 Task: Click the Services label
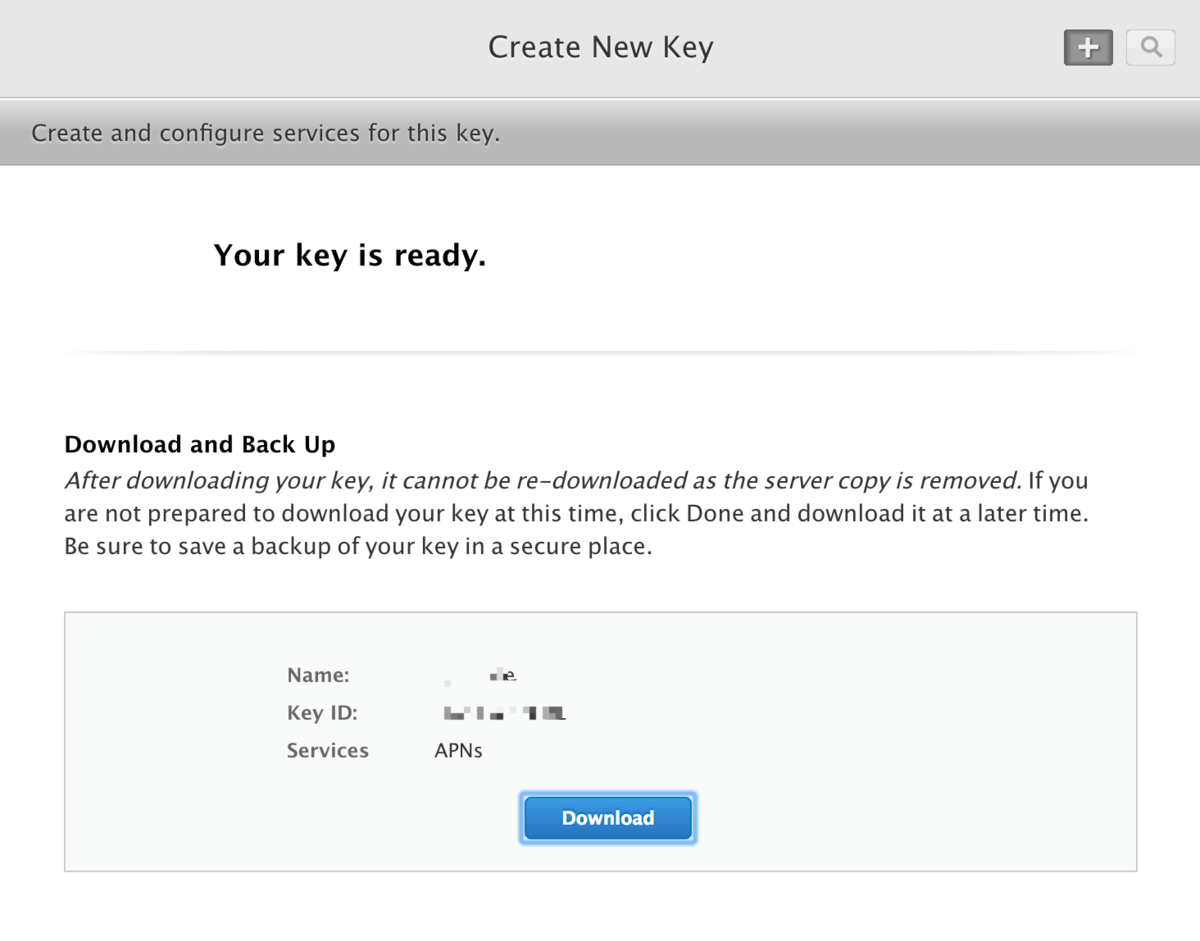pos(327,750)
